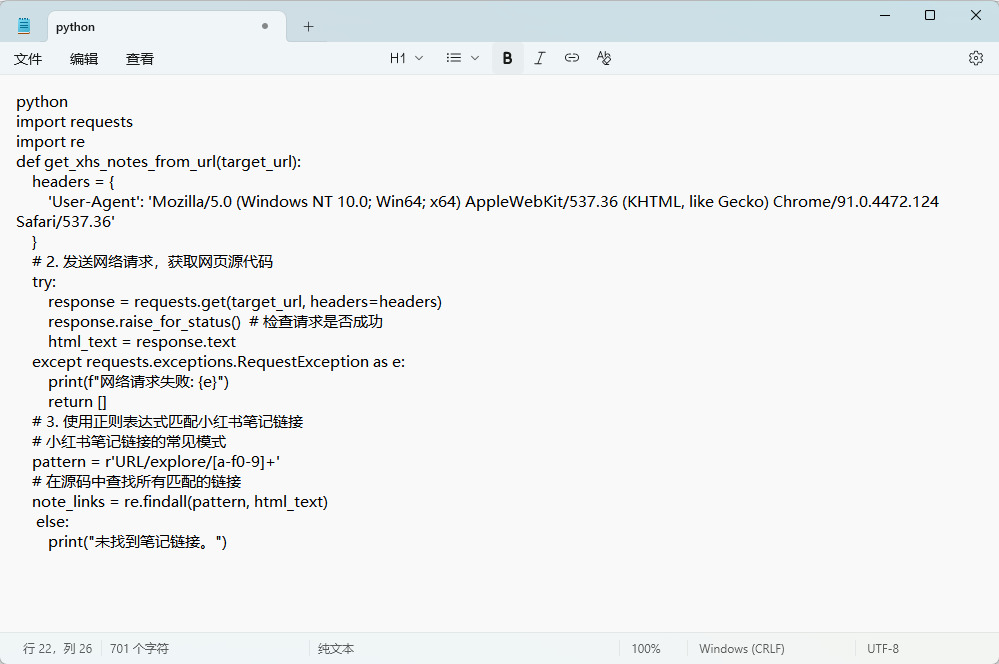Click the 'response = requests.get' line
The image size is (999, 664).
[245, 302]
